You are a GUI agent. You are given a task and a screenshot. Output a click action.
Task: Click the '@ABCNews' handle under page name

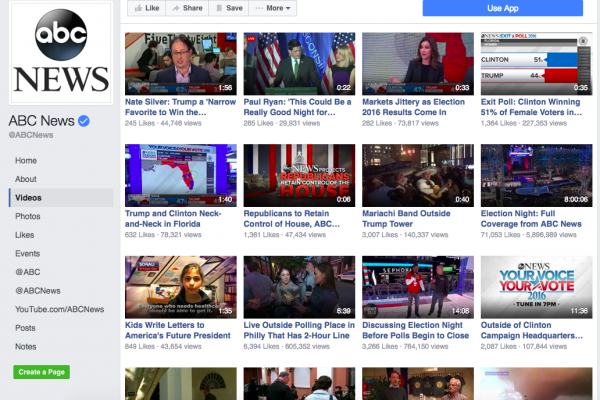[31, 135]
